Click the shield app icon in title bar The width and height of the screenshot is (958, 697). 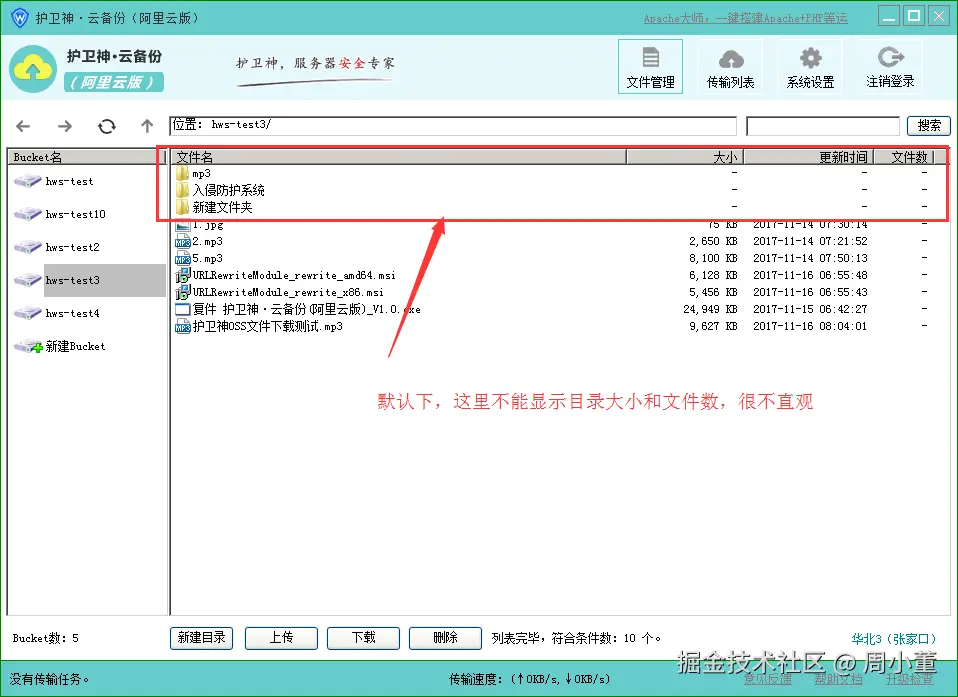[20, 18]
